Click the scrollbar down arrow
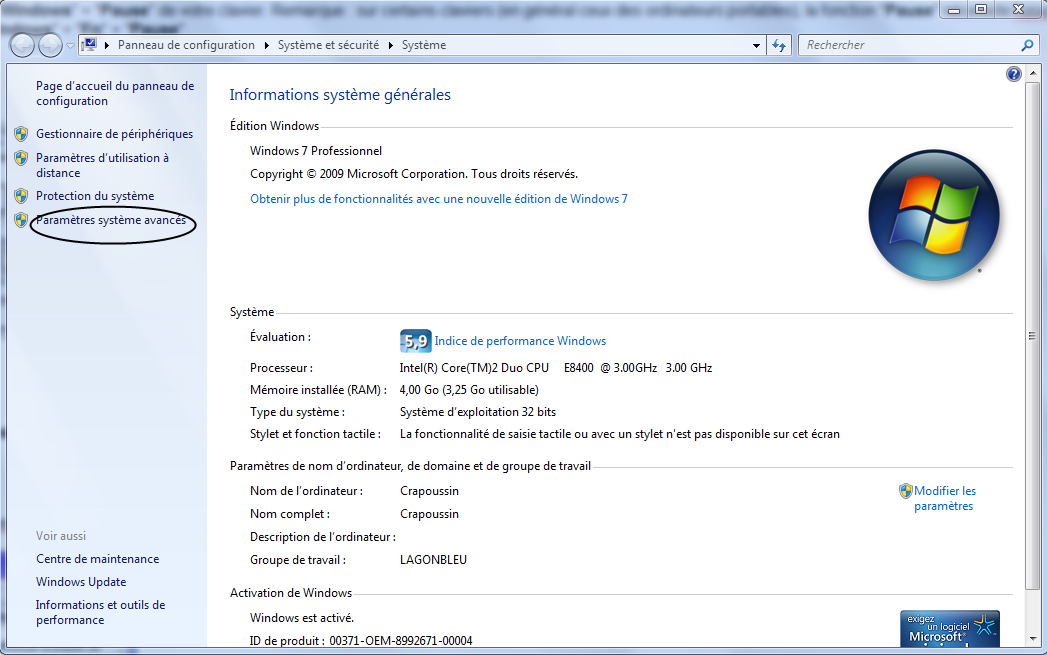The height and width of the screenshot is (655, 1047). (x=1033, y=638)
